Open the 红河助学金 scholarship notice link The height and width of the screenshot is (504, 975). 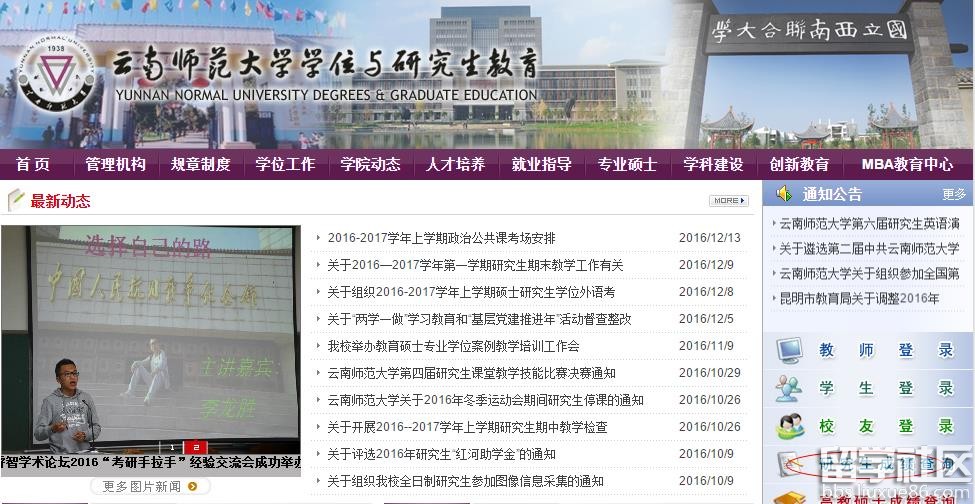(x=441, y=454)
